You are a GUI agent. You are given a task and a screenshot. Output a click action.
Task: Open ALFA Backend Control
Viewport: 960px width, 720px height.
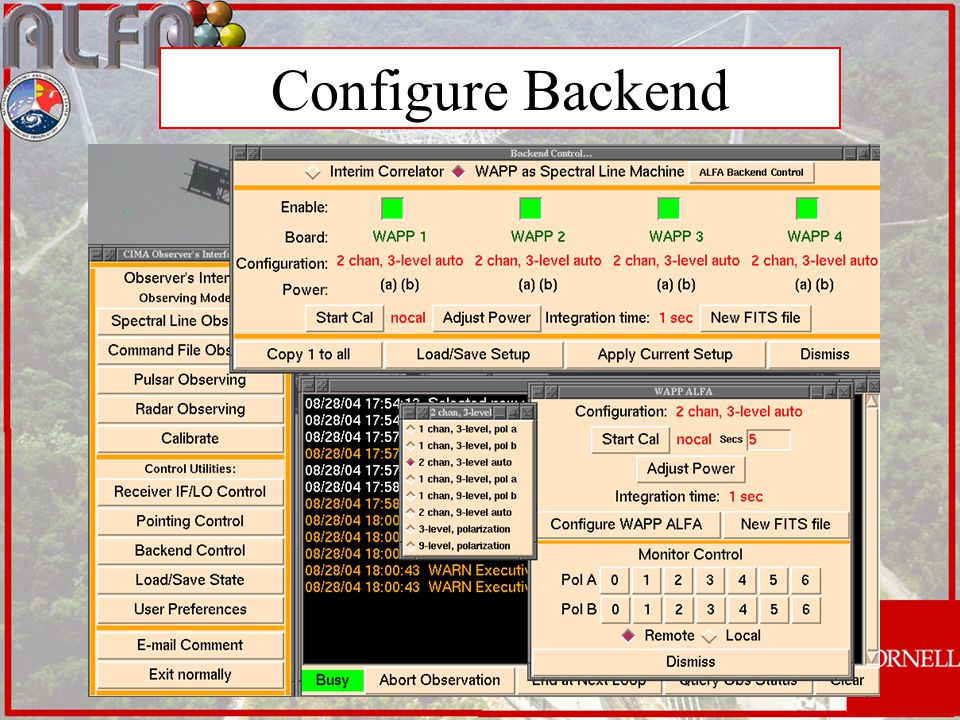(751, 173)
